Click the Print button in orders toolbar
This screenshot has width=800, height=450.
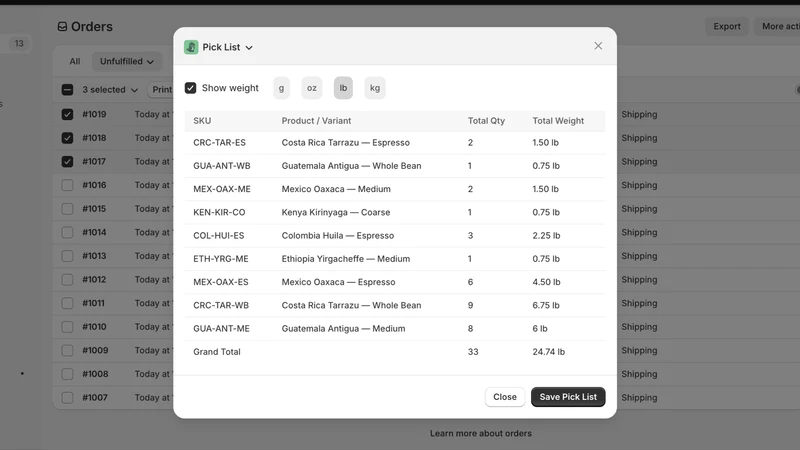(x=161, y=90)
